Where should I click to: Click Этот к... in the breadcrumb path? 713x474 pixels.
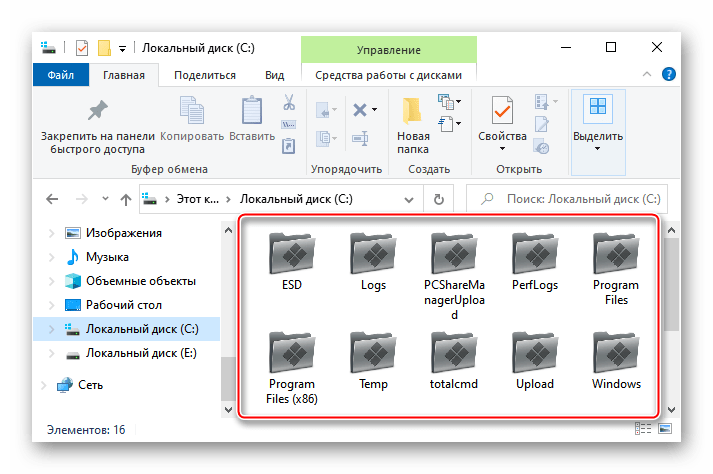tap(197, 199)
